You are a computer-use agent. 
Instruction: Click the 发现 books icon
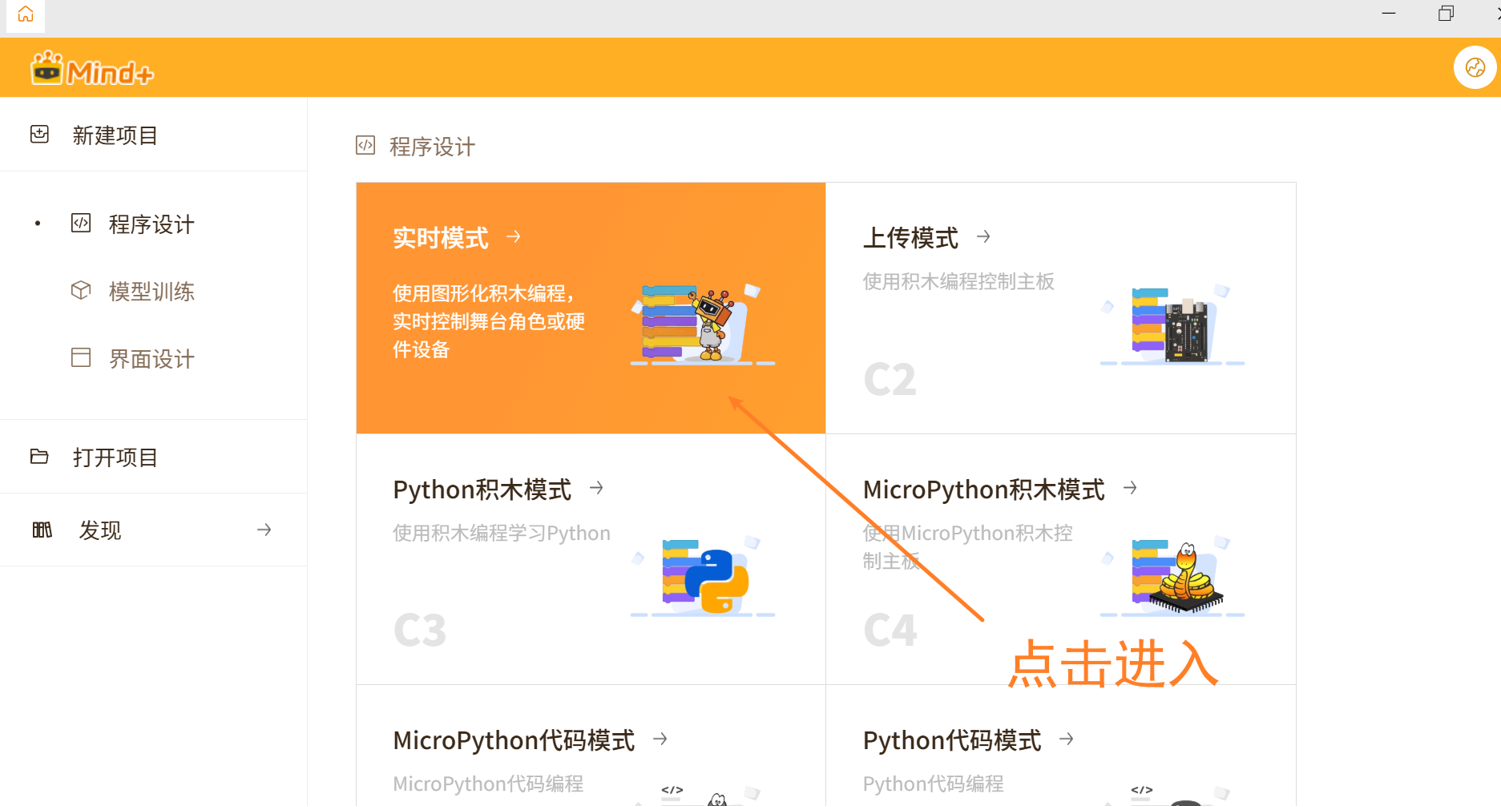42,530
